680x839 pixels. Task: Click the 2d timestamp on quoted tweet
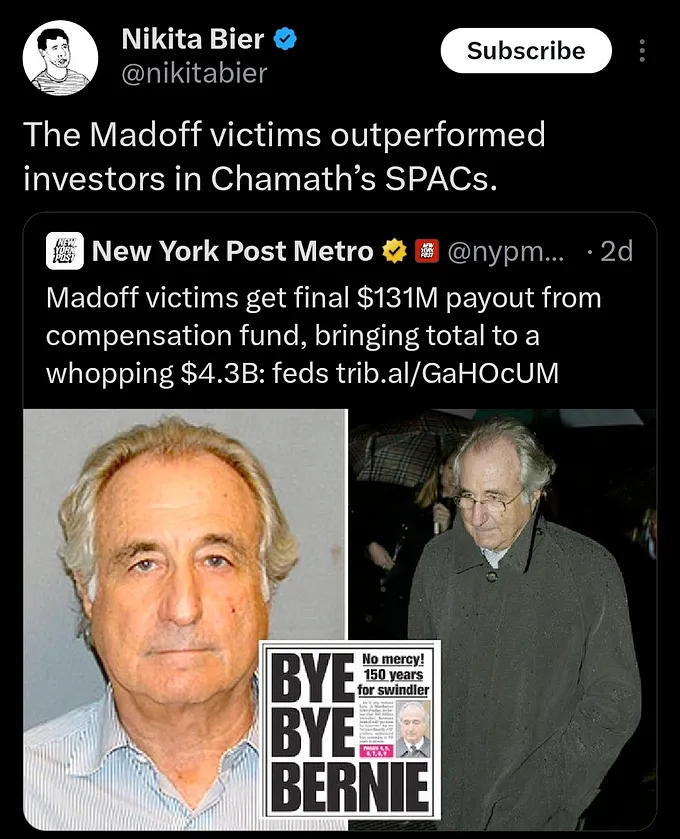pyautogui.click(x=616, y=251)
